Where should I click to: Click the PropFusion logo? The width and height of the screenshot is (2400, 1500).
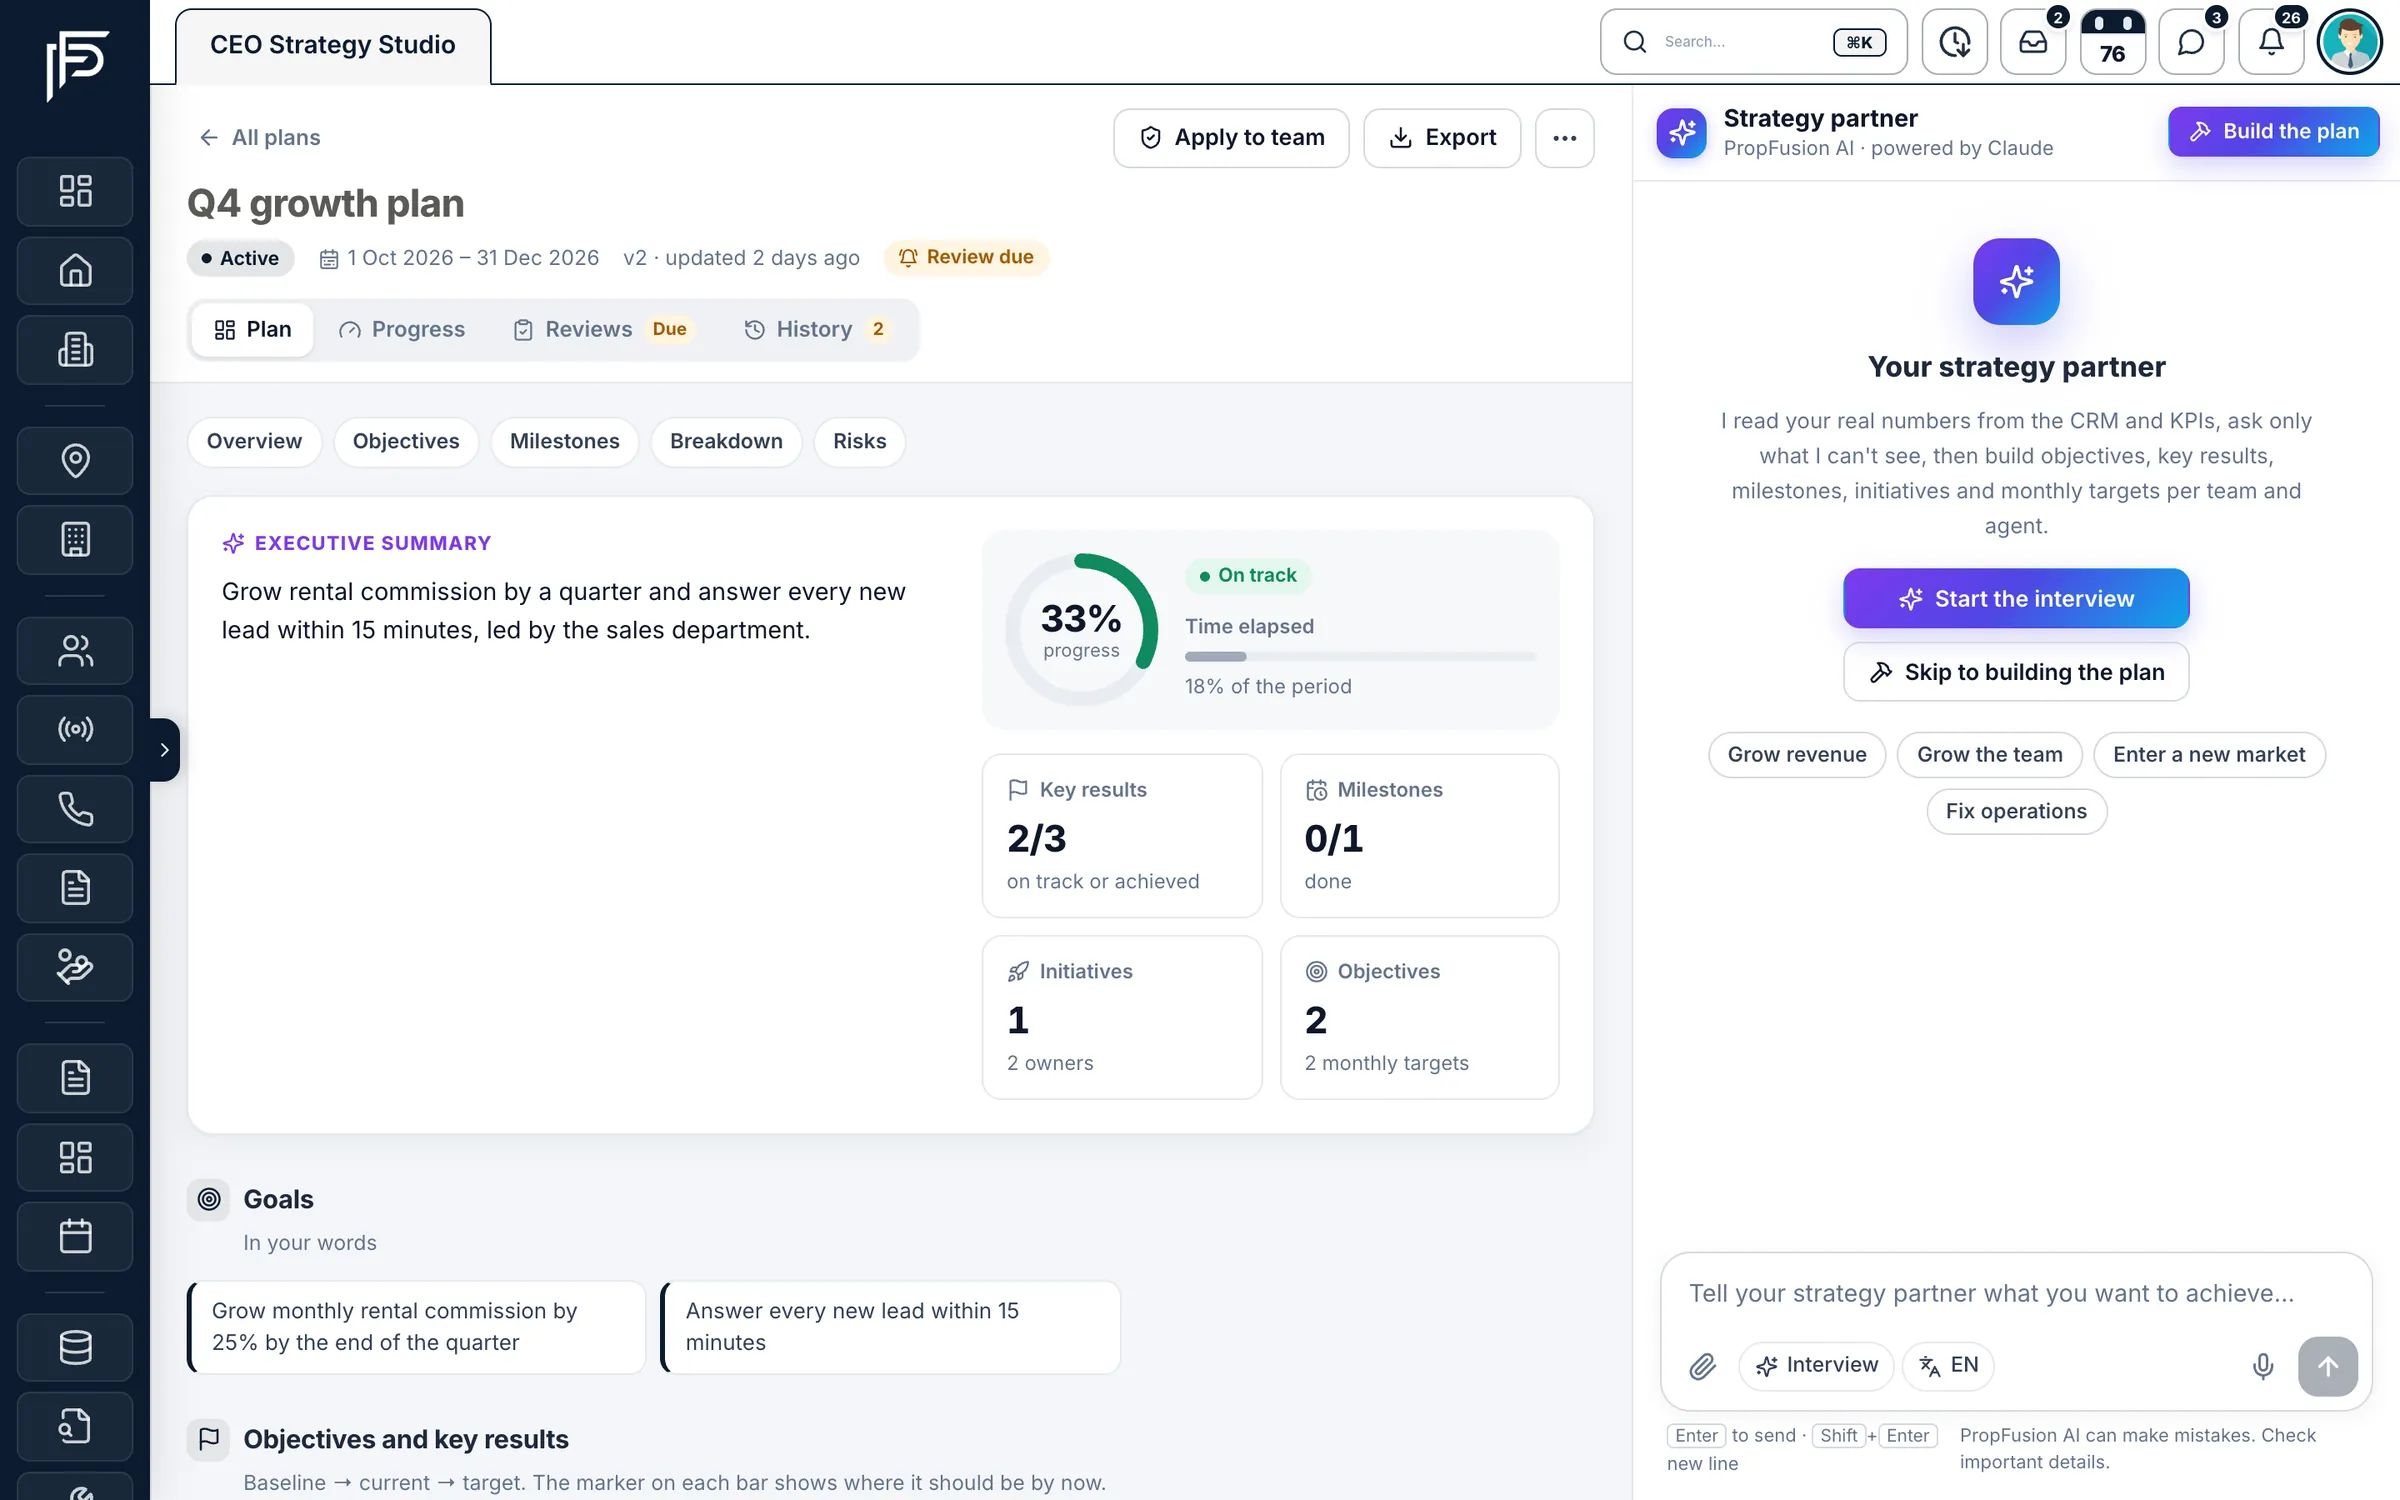click(x=76, y=65)
